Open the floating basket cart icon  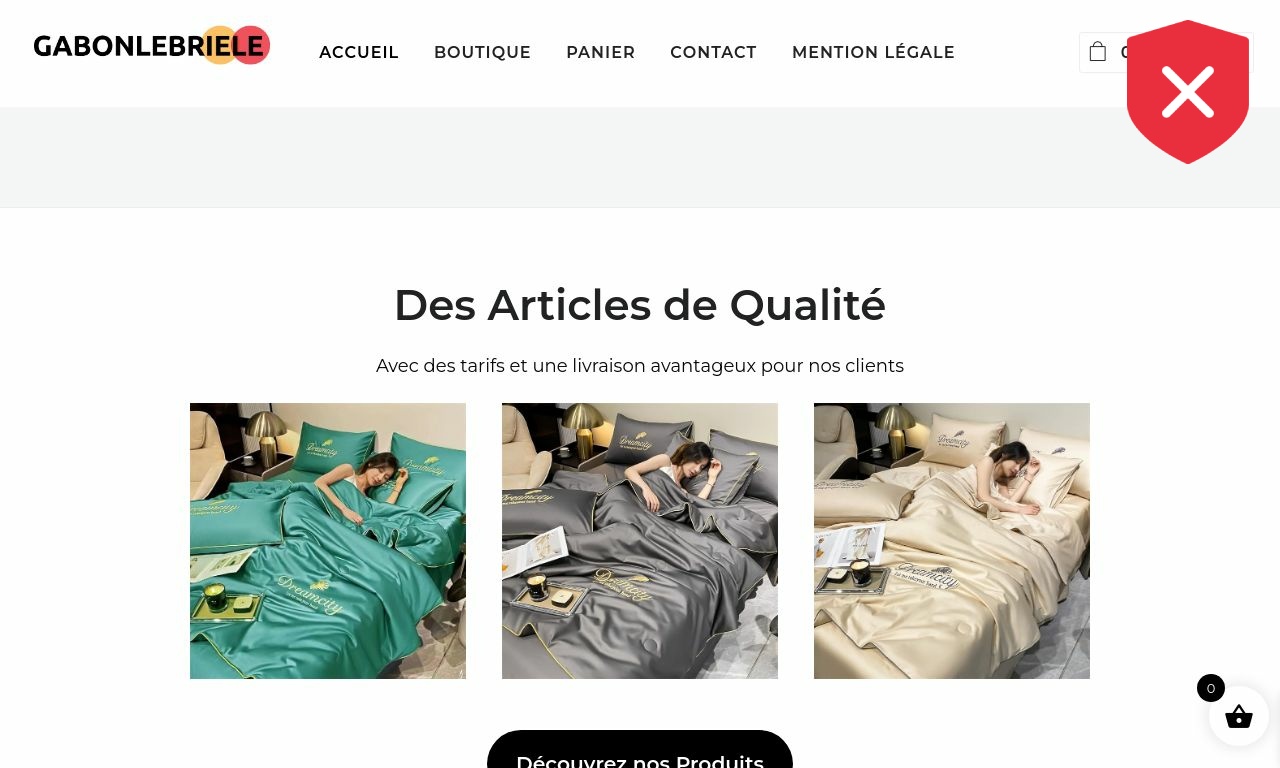[x=1239, y=716]
